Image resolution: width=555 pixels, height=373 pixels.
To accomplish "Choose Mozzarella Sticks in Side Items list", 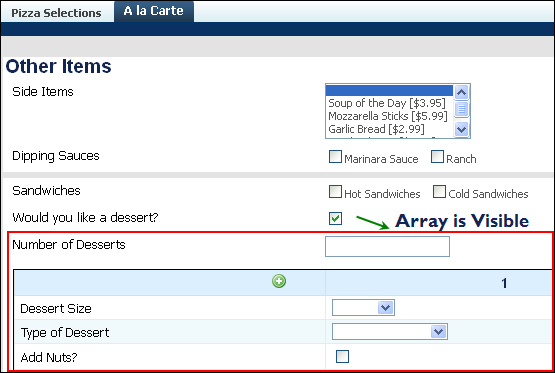I will pos(388,116).
